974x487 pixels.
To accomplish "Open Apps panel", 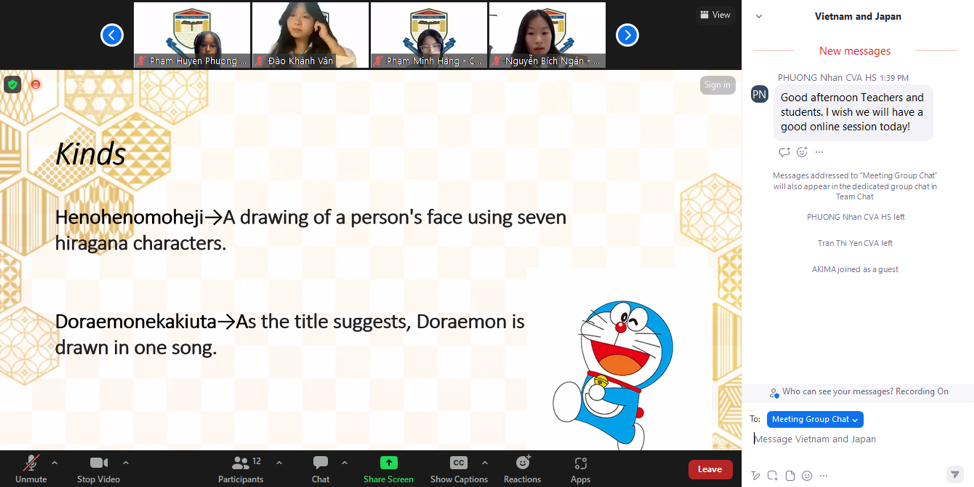I will point(580,469).
